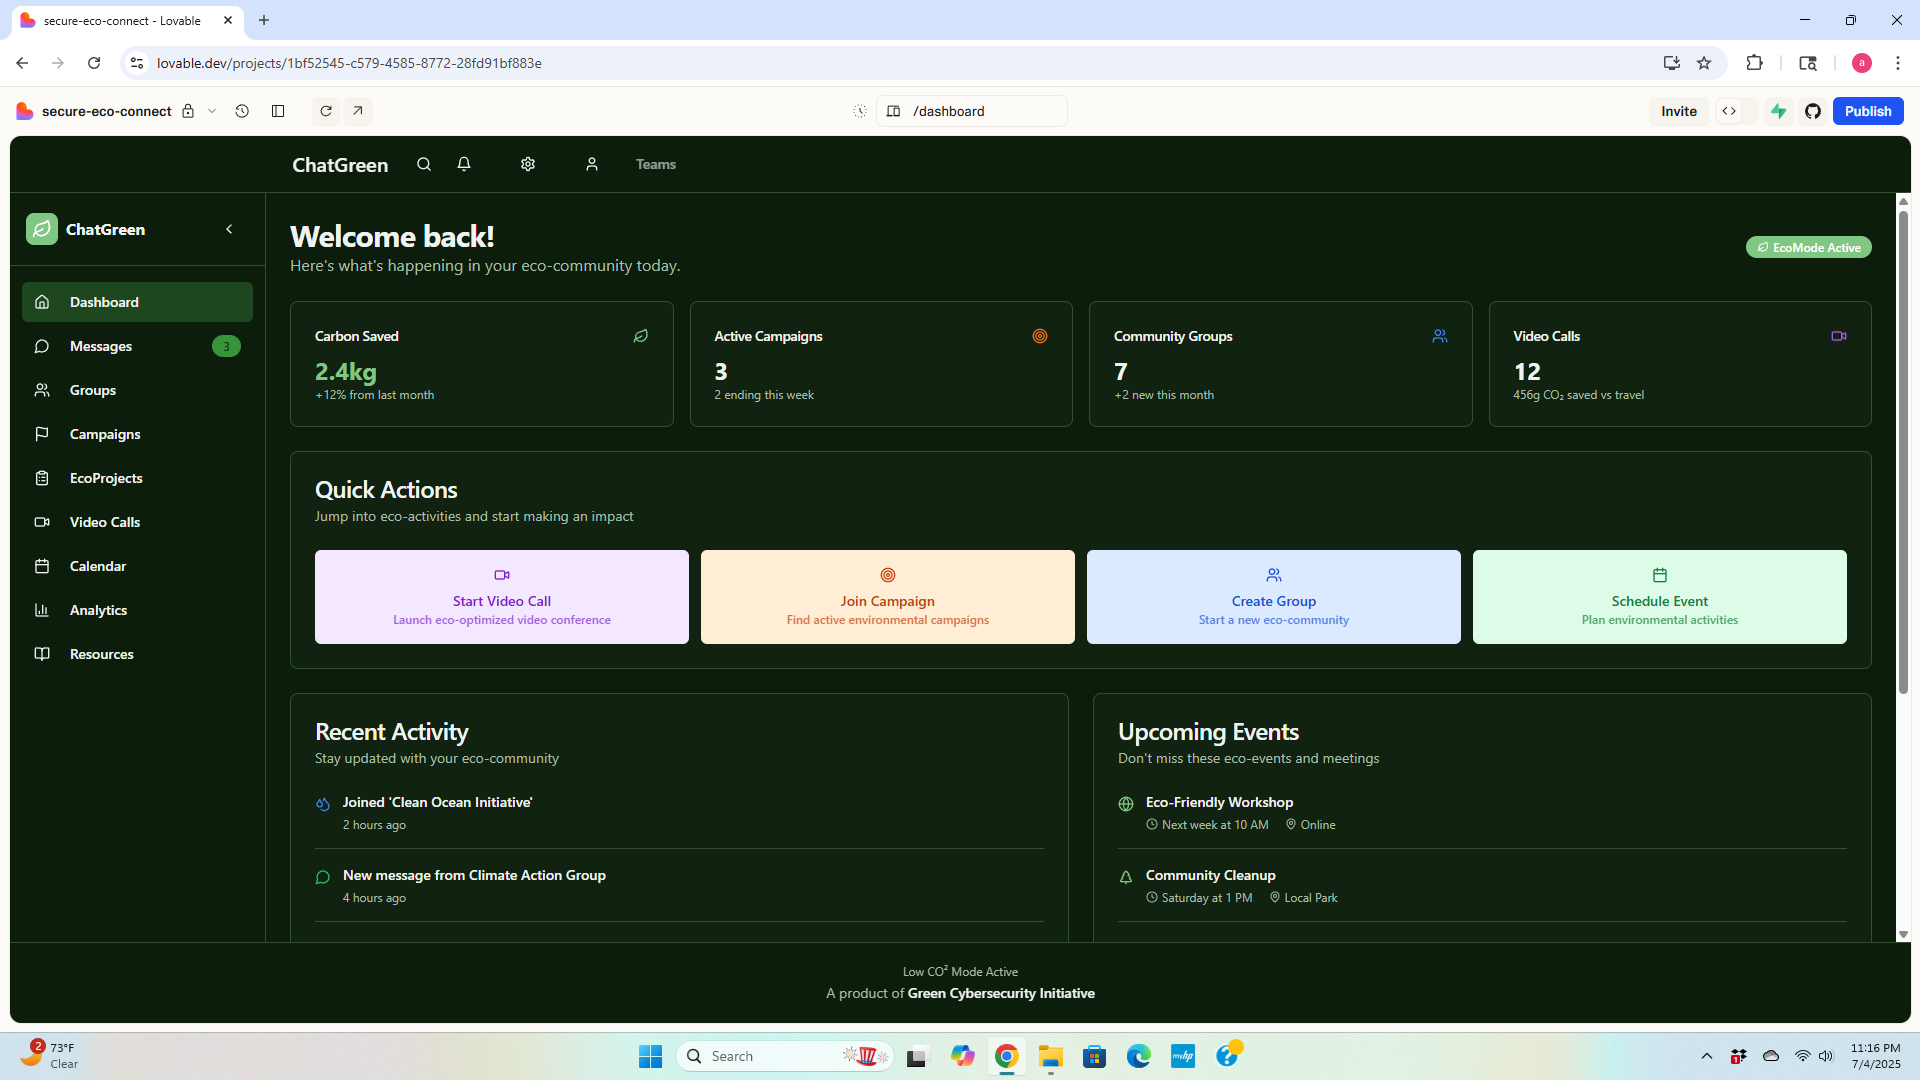Toggle the Lovable side panel layout
The width and height of the screenshot is (1920, 1080).
click(278, 111)
